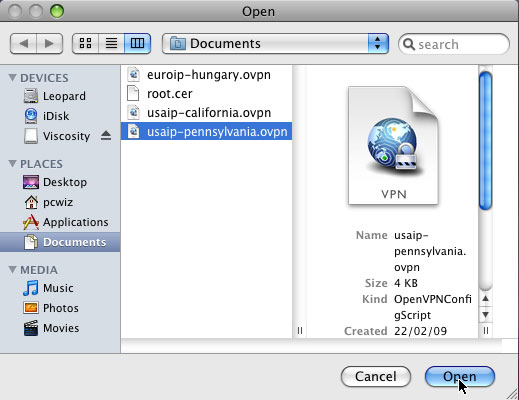The width and height of the screenshot is (519, 400).
Task: Open the Documents location popup menu
Action: [x=275, y=43]
